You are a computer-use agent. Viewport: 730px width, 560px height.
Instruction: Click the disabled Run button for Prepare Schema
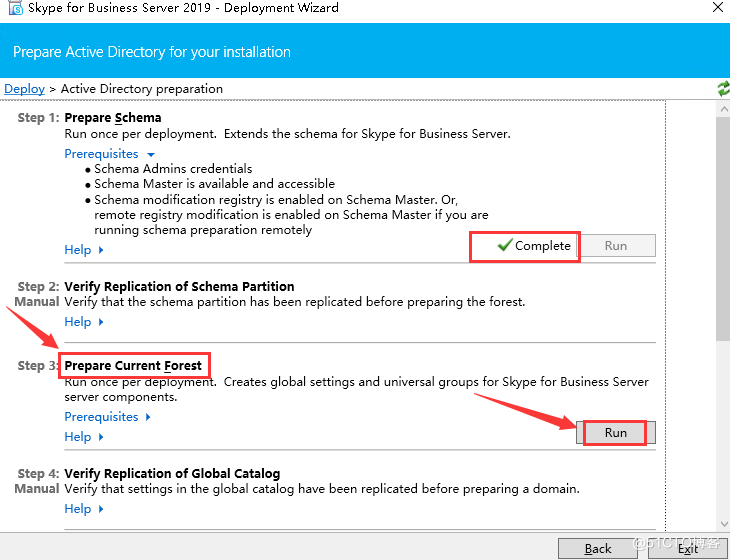616,246
